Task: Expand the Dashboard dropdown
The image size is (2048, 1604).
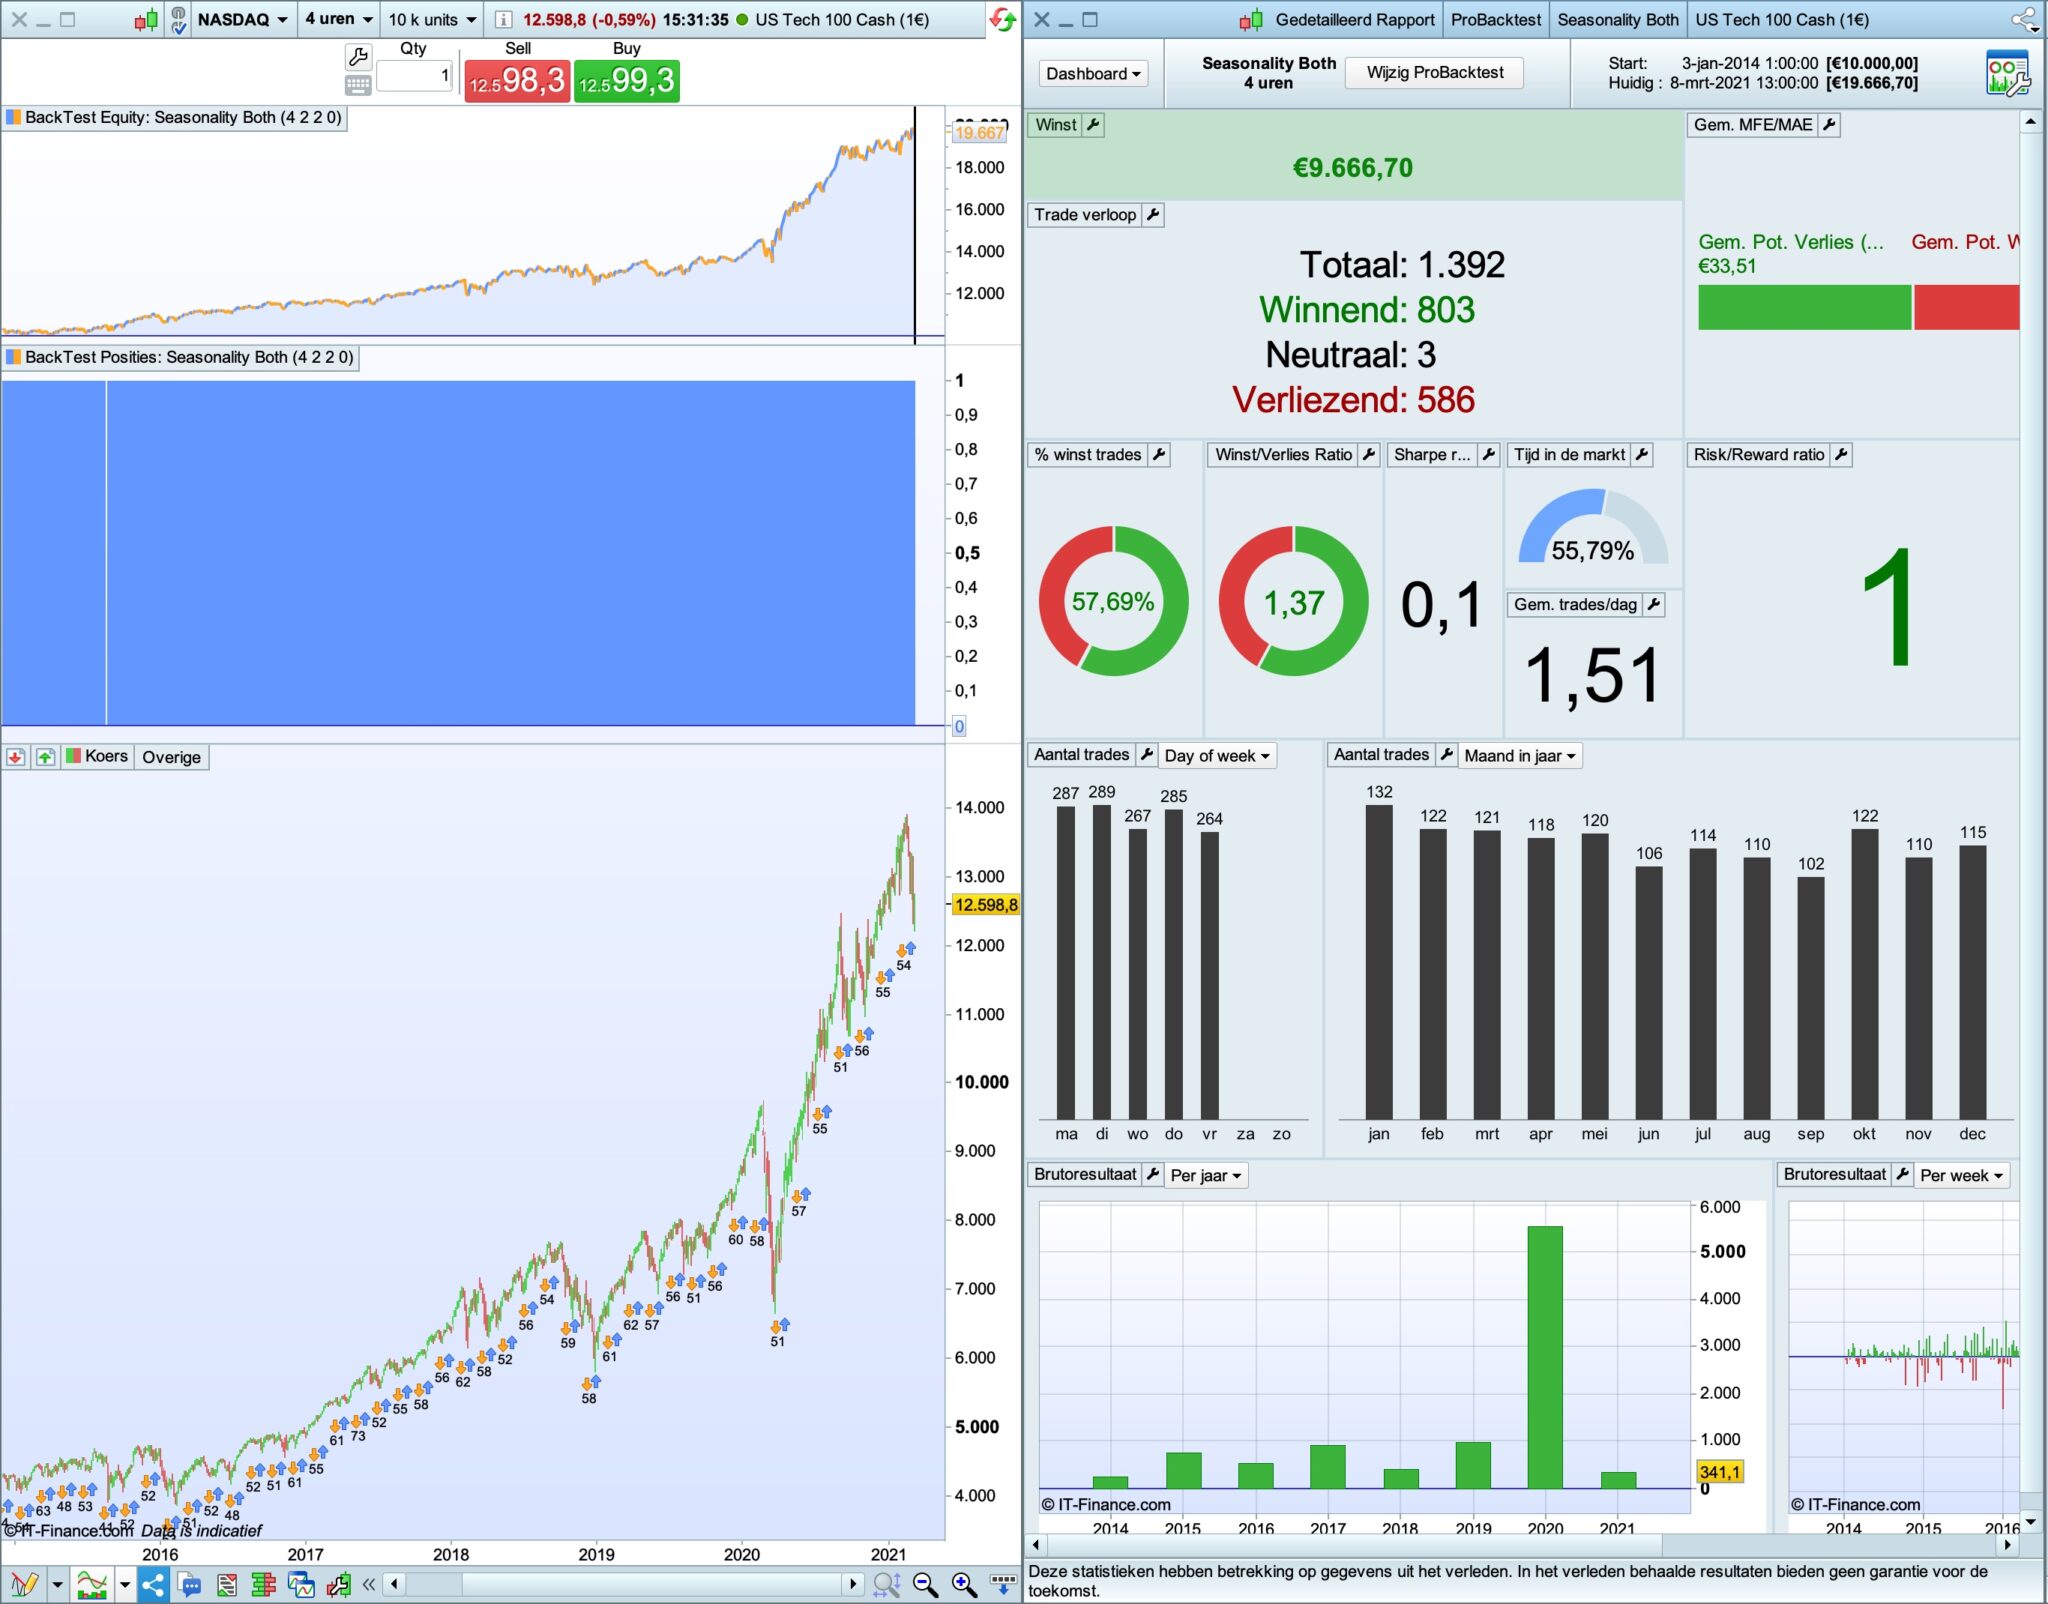Action: click(1093, 74)
